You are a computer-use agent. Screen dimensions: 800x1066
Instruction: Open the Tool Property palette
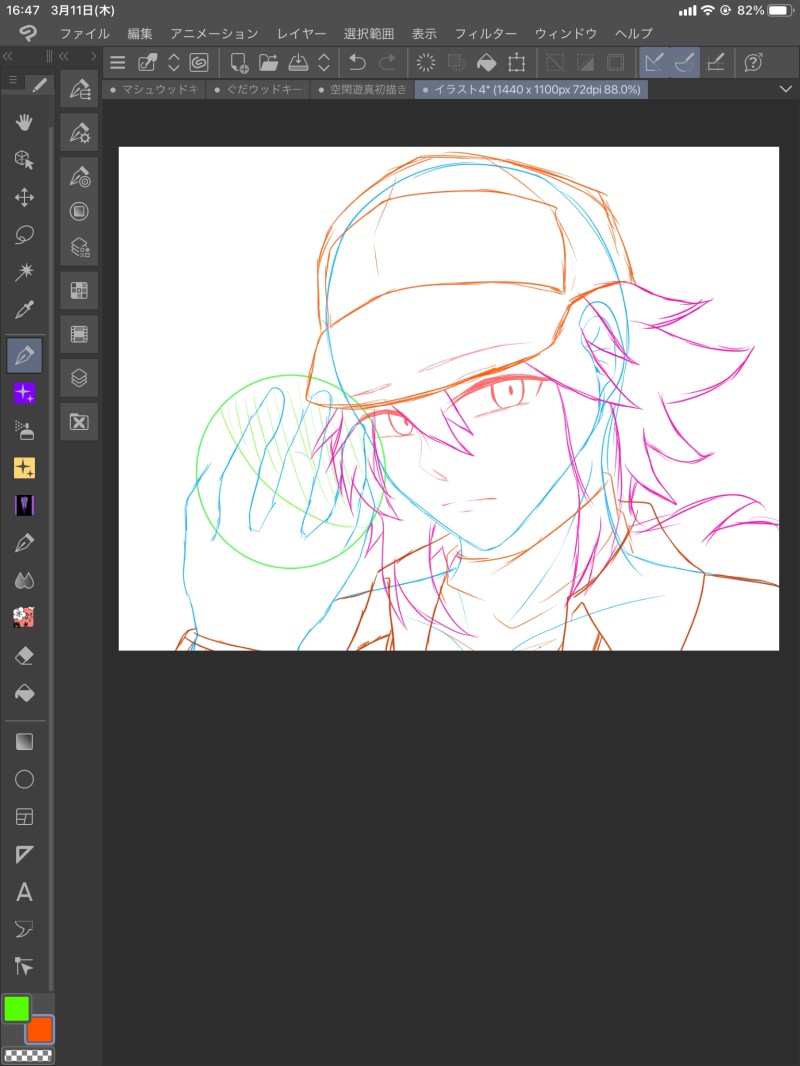(80, 133)
